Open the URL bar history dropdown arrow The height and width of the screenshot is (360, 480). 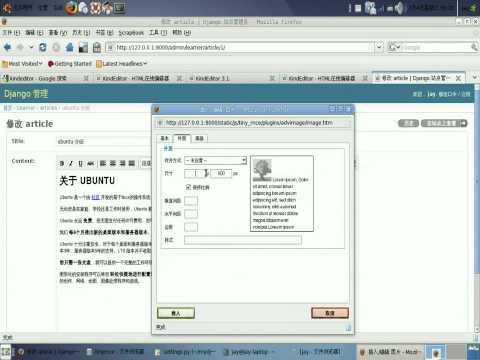(x=379, y=47)
